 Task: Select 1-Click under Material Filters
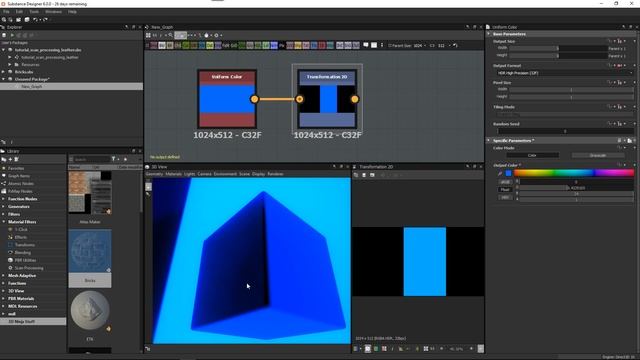(x=21, y=229)
